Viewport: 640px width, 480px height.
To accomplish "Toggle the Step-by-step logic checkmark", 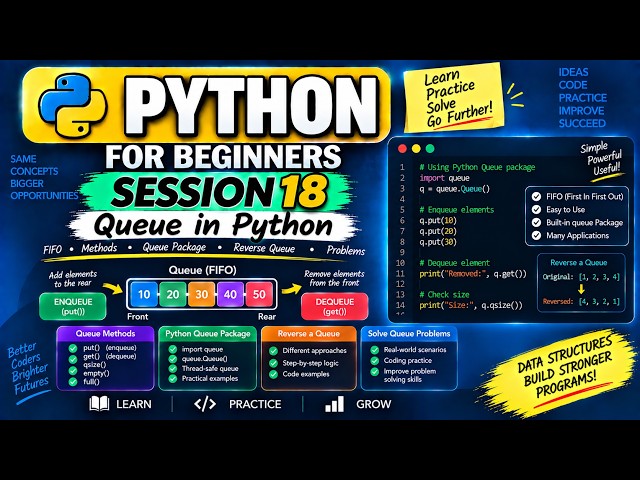I will 273,363.
